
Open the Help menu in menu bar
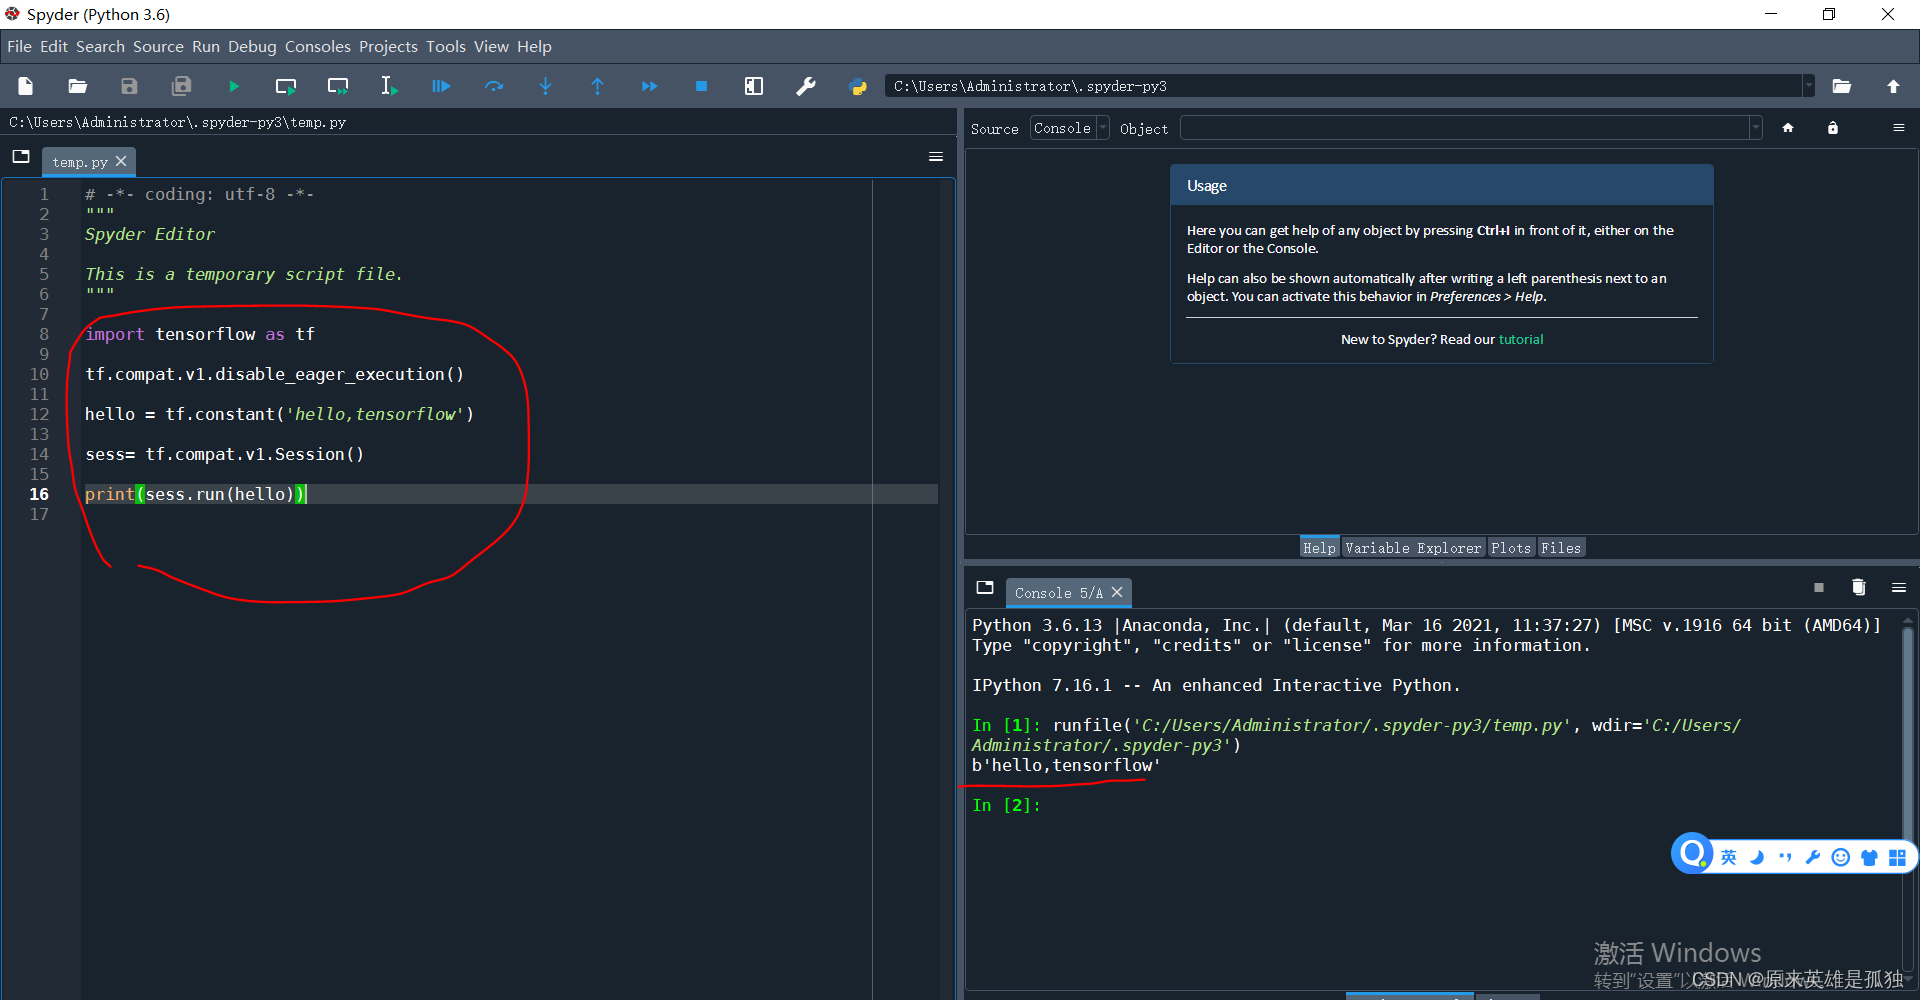534,46
